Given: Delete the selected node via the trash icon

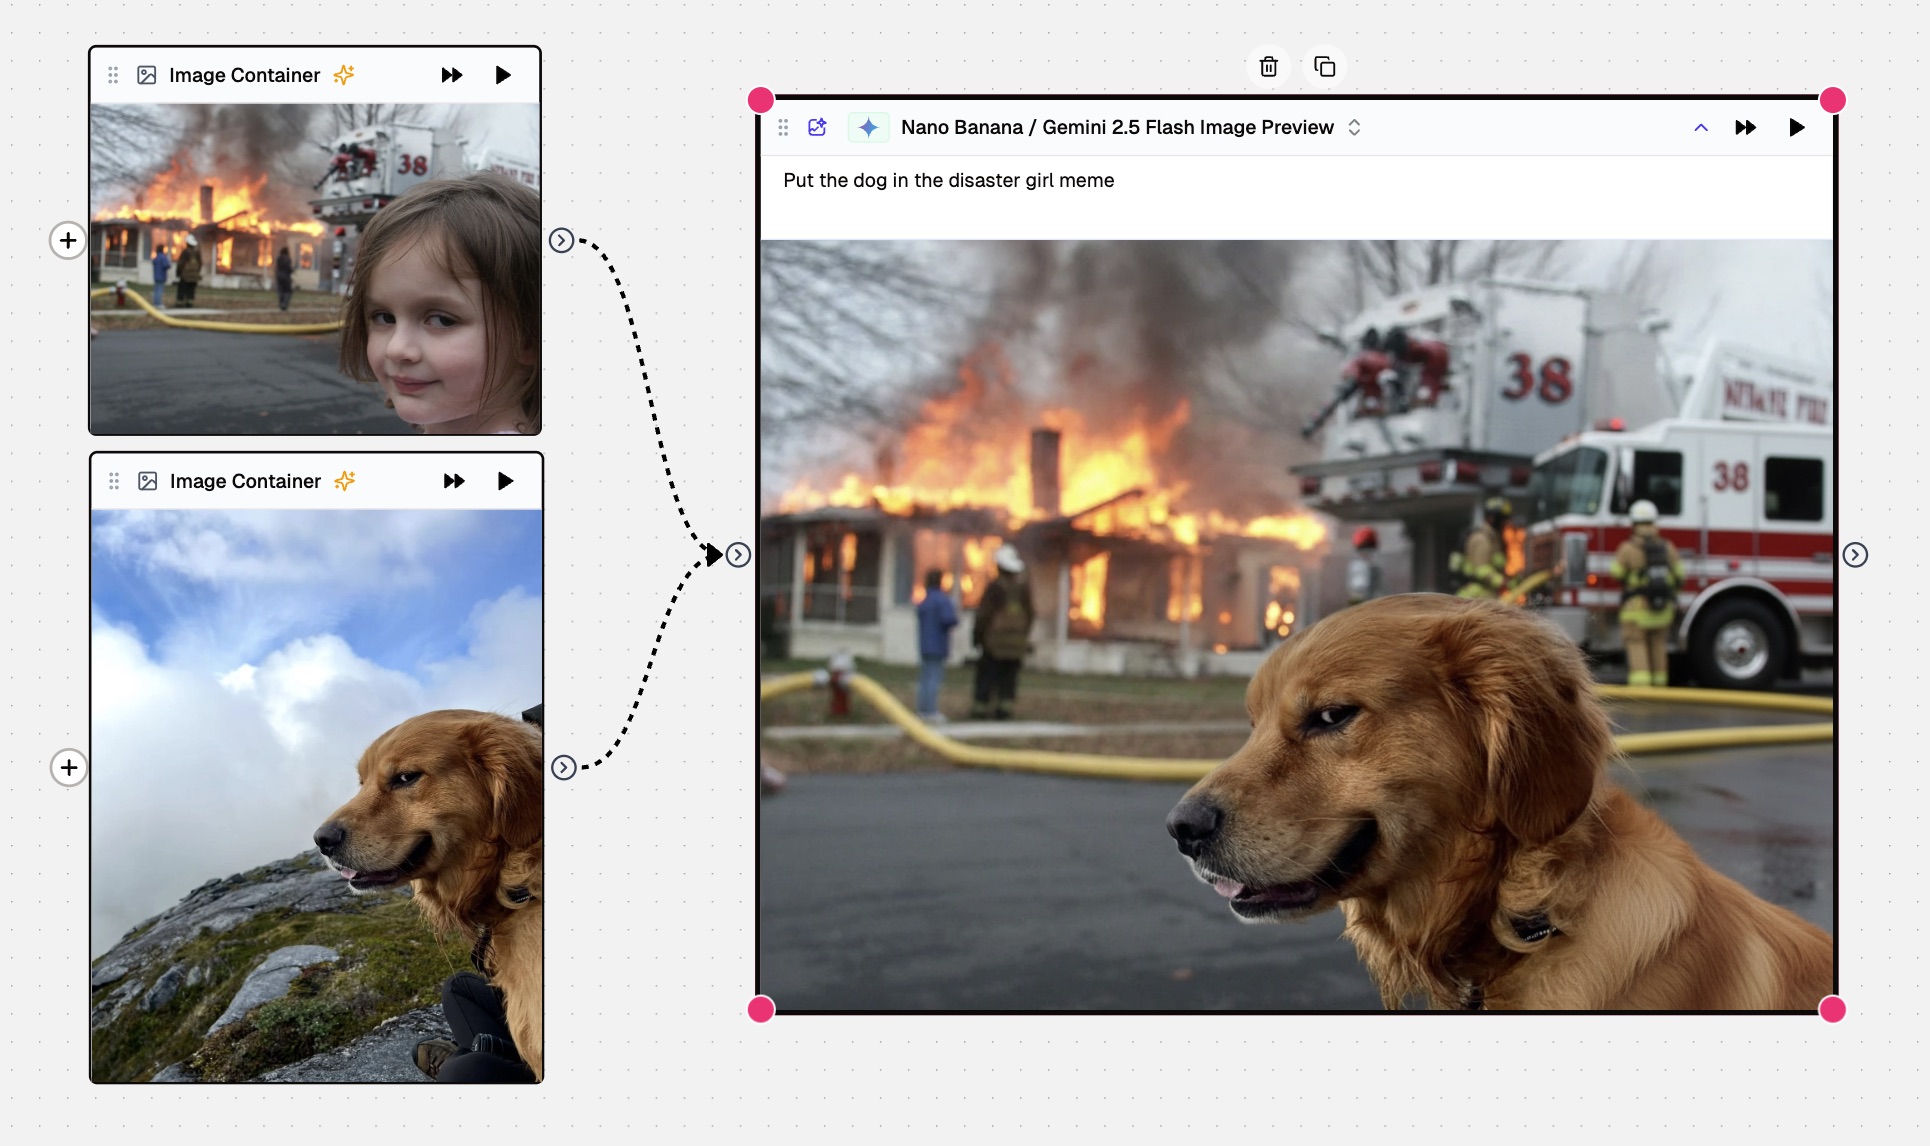Looking at the screenshot, I should (1268, 66).
